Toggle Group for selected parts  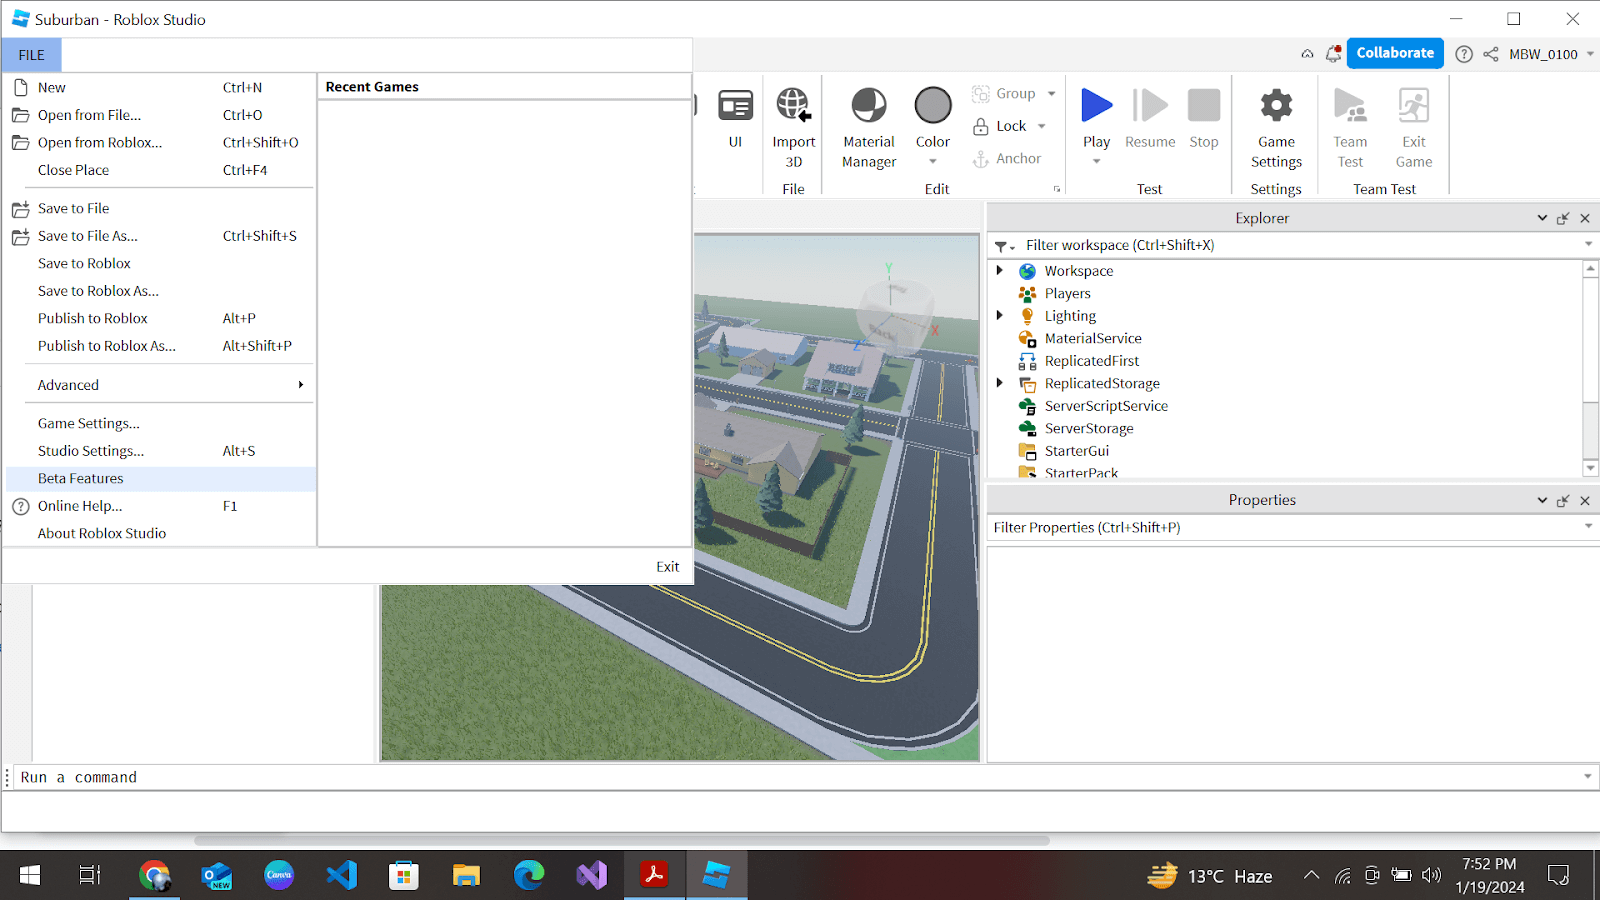pos(1010,92)
